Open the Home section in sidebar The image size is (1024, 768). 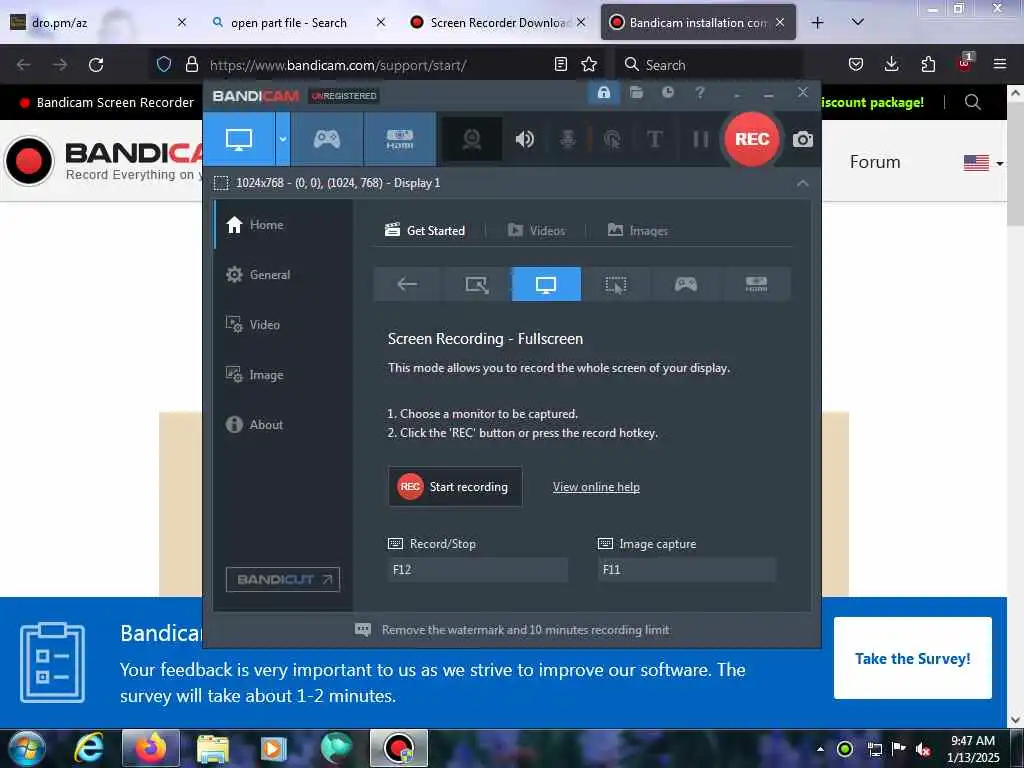click(x=283, y=225)
